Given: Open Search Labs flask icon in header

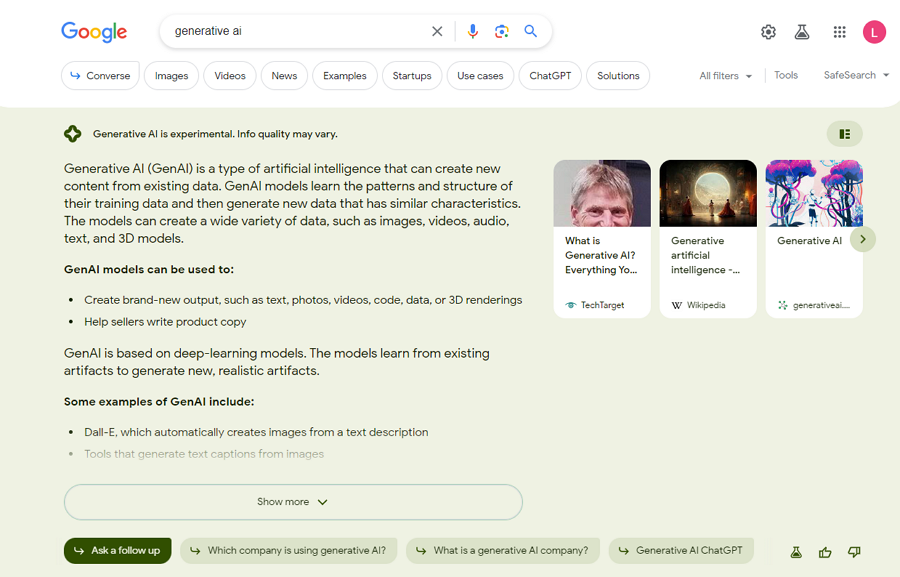Looking at the screenshot, I should pos(802,32).
